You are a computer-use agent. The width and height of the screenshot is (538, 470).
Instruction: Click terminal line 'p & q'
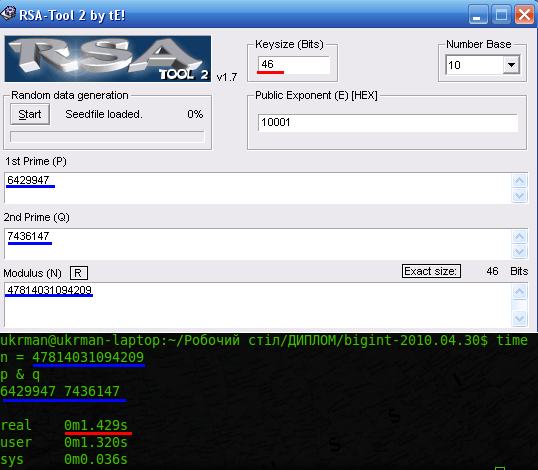pos(20,375)
